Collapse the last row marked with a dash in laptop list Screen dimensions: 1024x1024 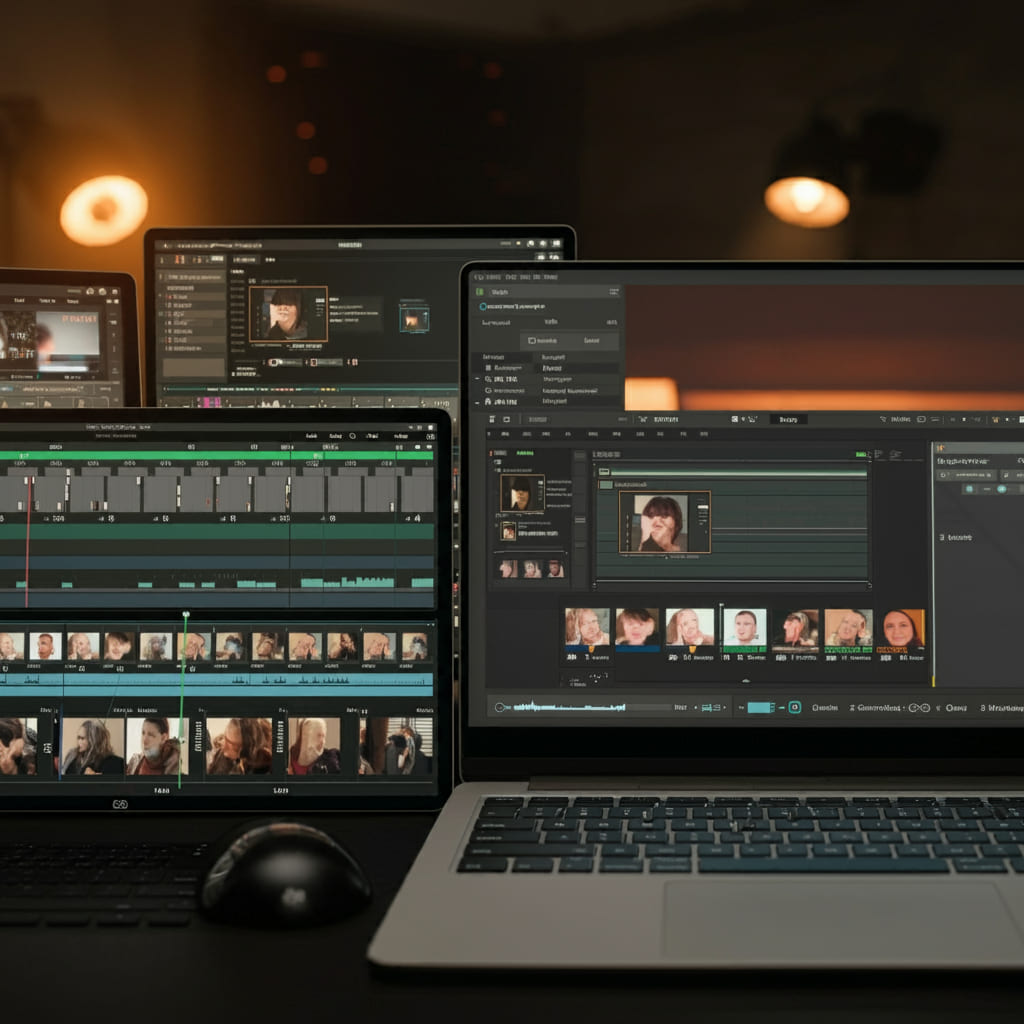tap(476, 401)
